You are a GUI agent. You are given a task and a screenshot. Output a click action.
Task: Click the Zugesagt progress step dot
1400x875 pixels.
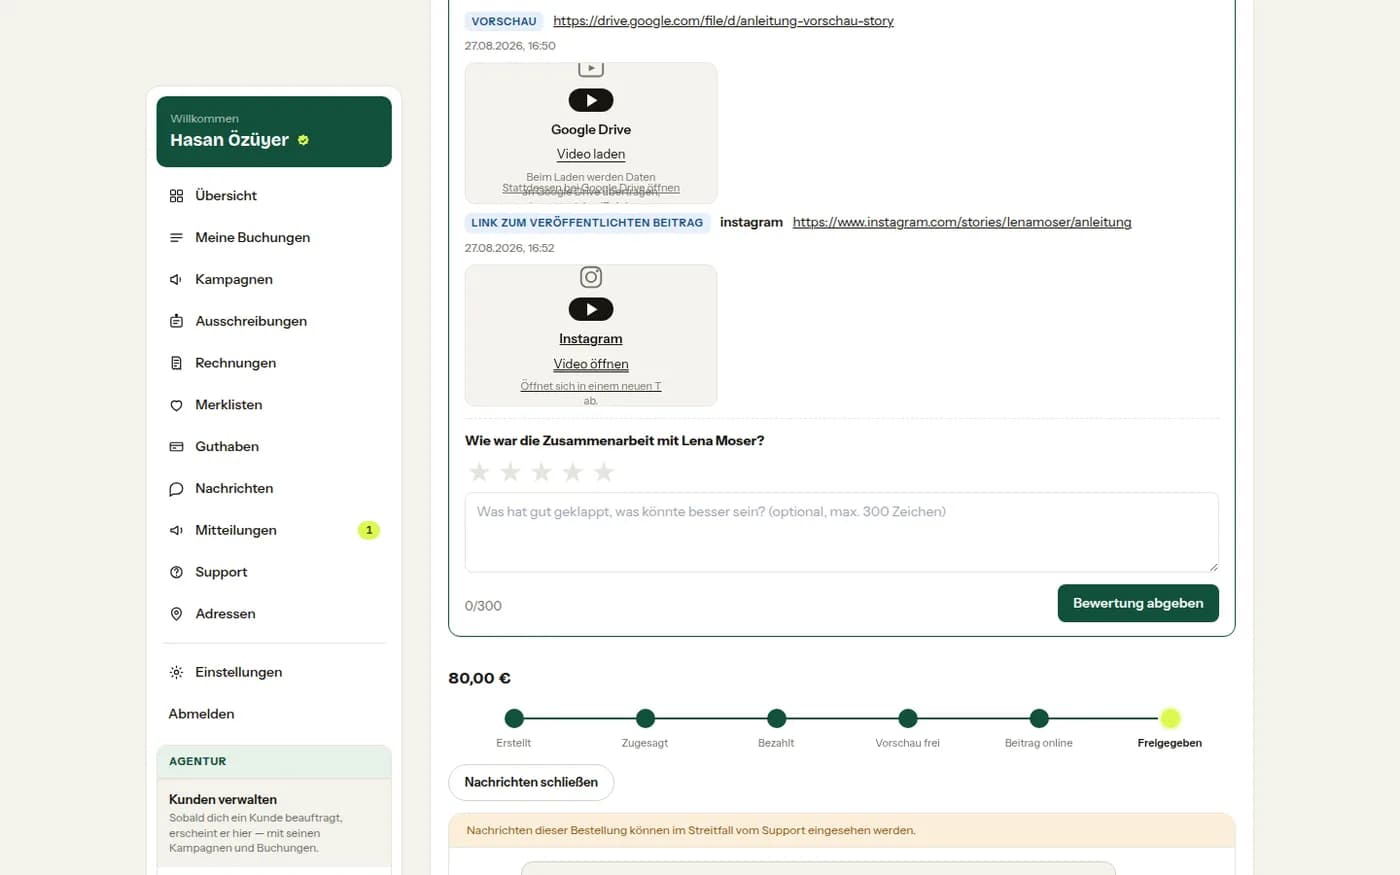[x=645, y=718]
